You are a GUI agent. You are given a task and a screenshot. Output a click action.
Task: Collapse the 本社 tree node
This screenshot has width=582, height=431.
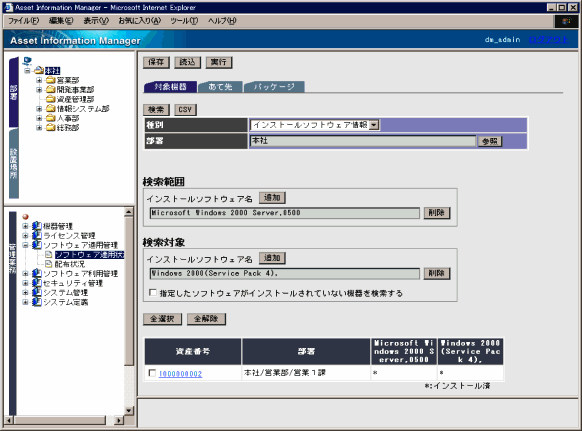[x=27, y=71]
